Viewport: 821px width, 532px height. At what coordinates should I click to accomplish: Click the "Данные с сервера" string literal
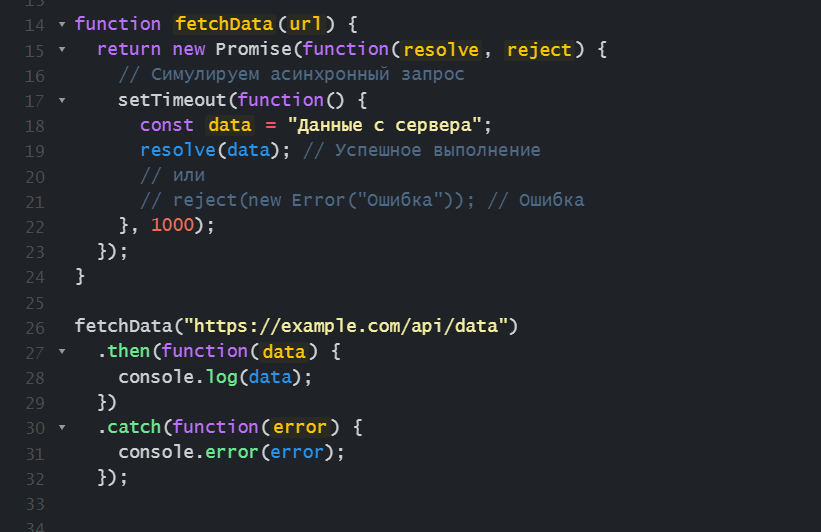[x=385, y=125]
